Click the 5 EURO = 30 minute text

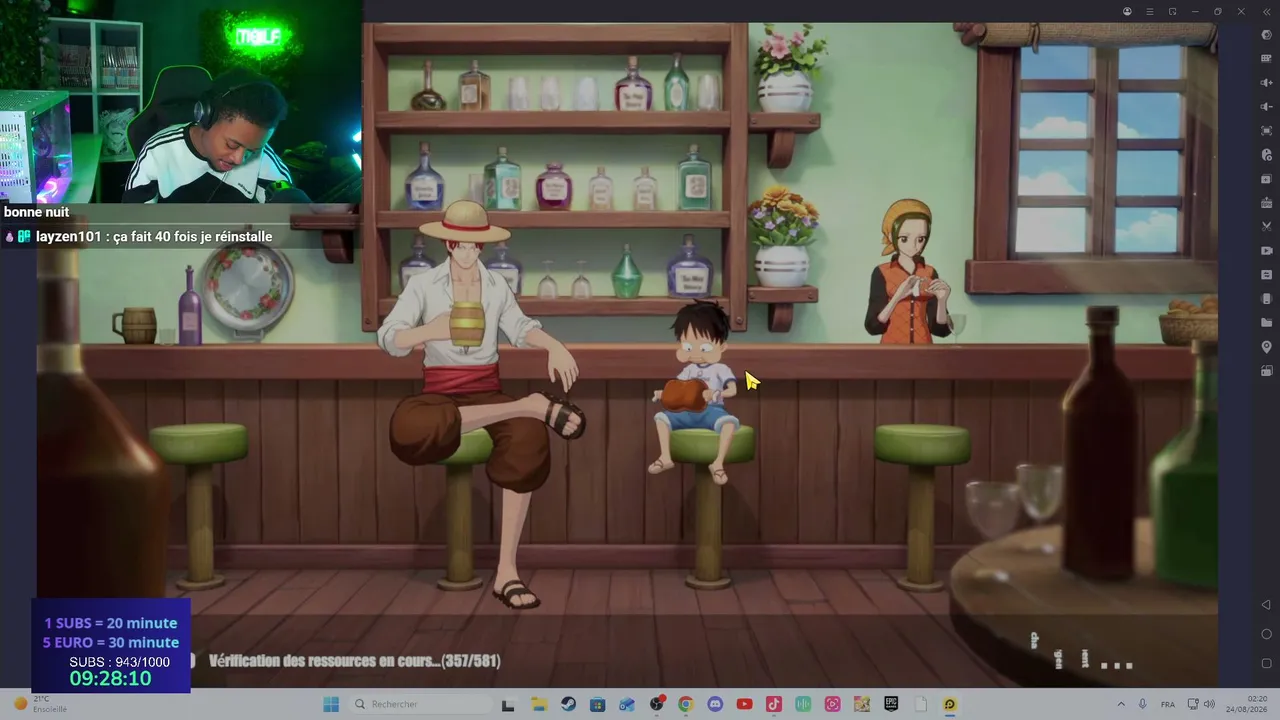tap(111, 642)
